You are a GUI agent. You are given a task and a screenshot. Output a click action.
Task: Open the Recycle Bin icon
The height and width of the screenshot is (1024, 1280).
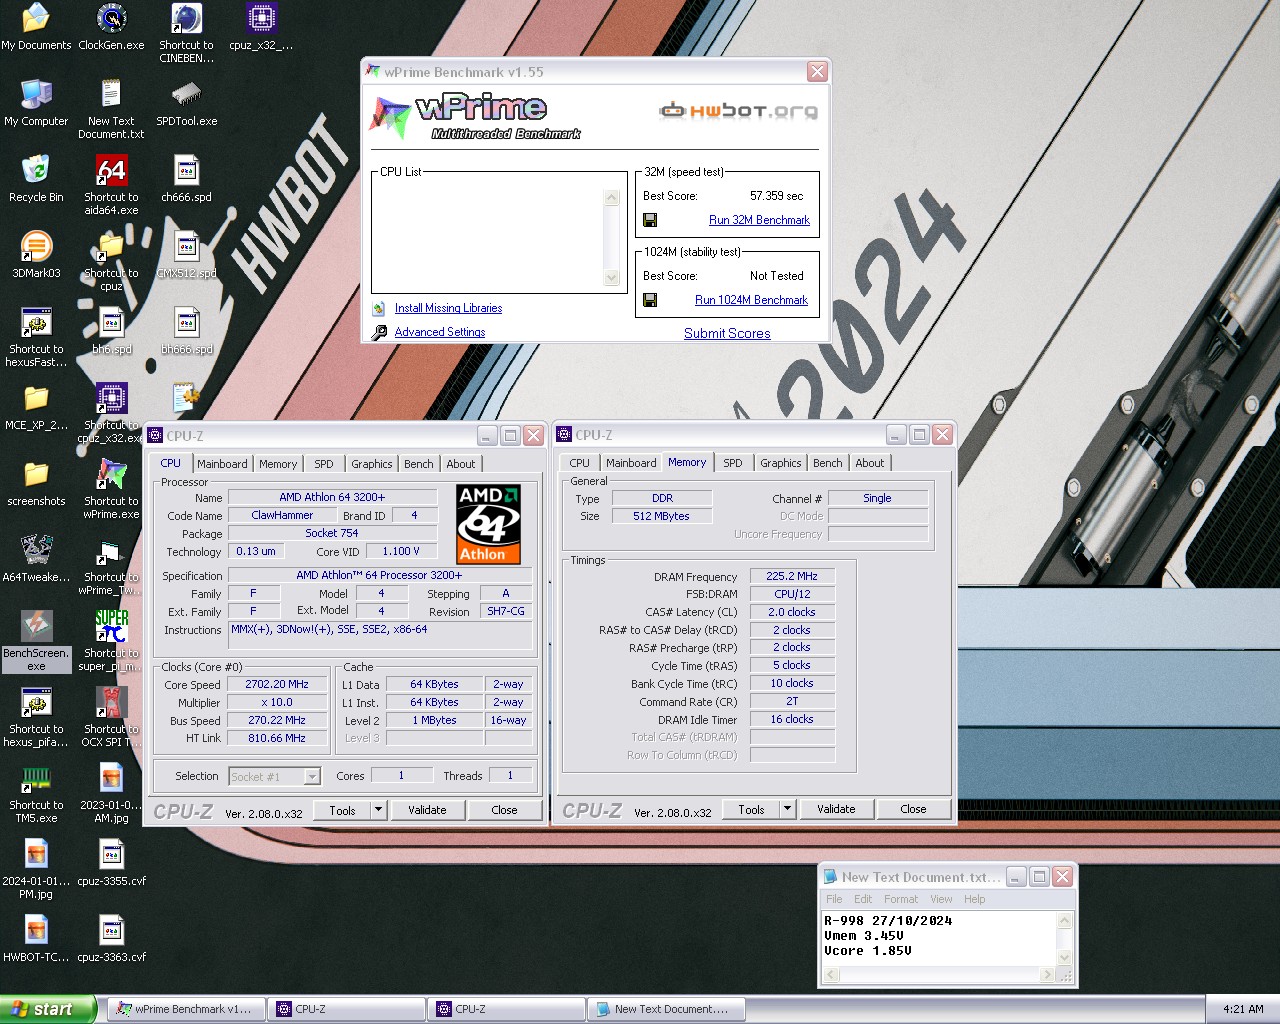[36, 179]
